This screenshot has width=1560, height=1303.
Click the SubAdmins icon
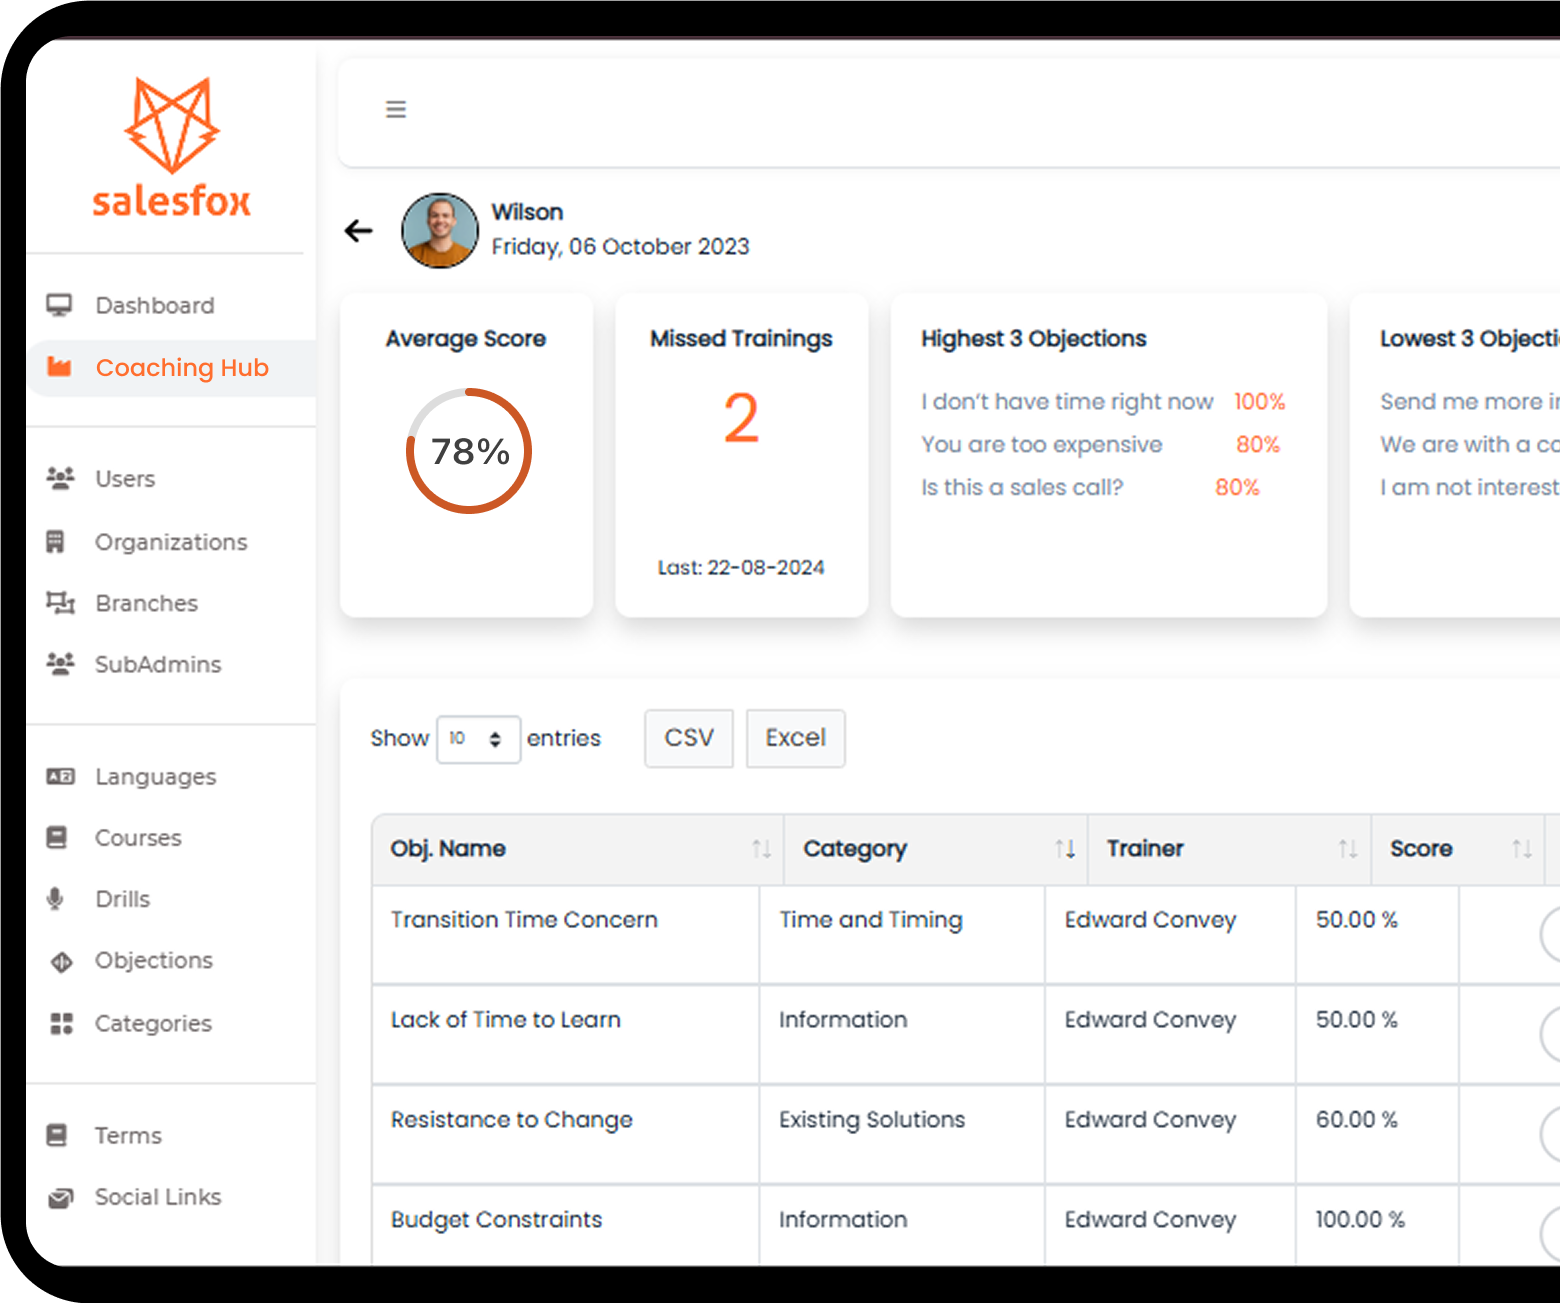tap(60, 664)
